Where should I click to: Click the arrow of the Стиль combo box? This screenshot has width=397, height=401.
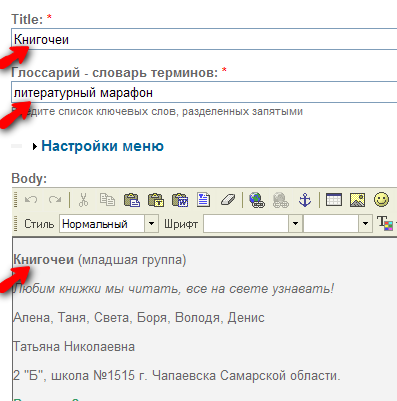151,223
